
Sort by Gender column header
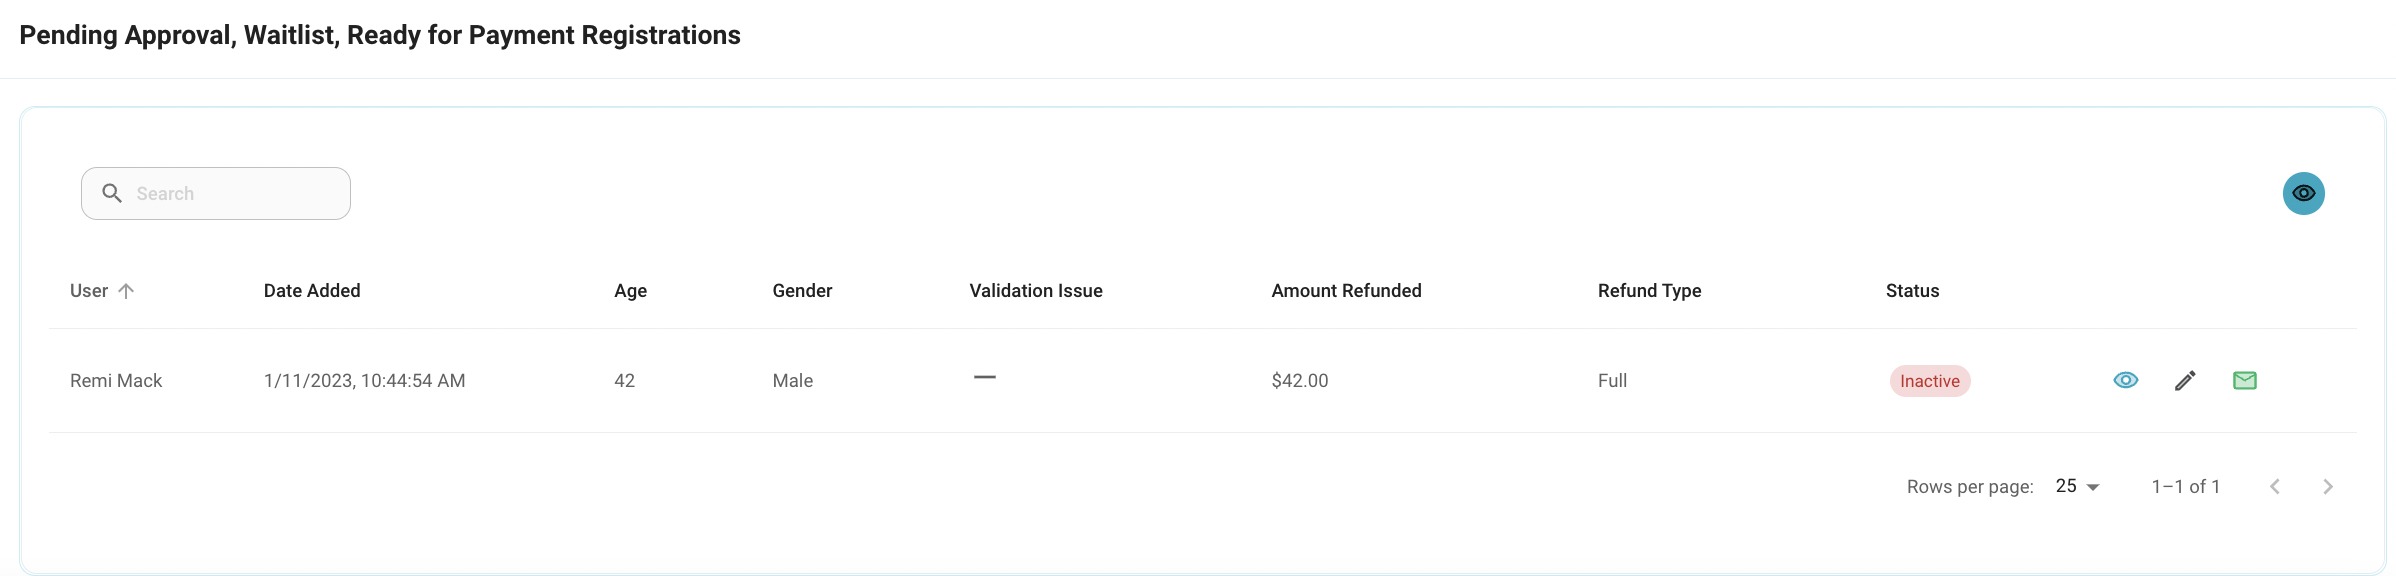coord(802,291)
